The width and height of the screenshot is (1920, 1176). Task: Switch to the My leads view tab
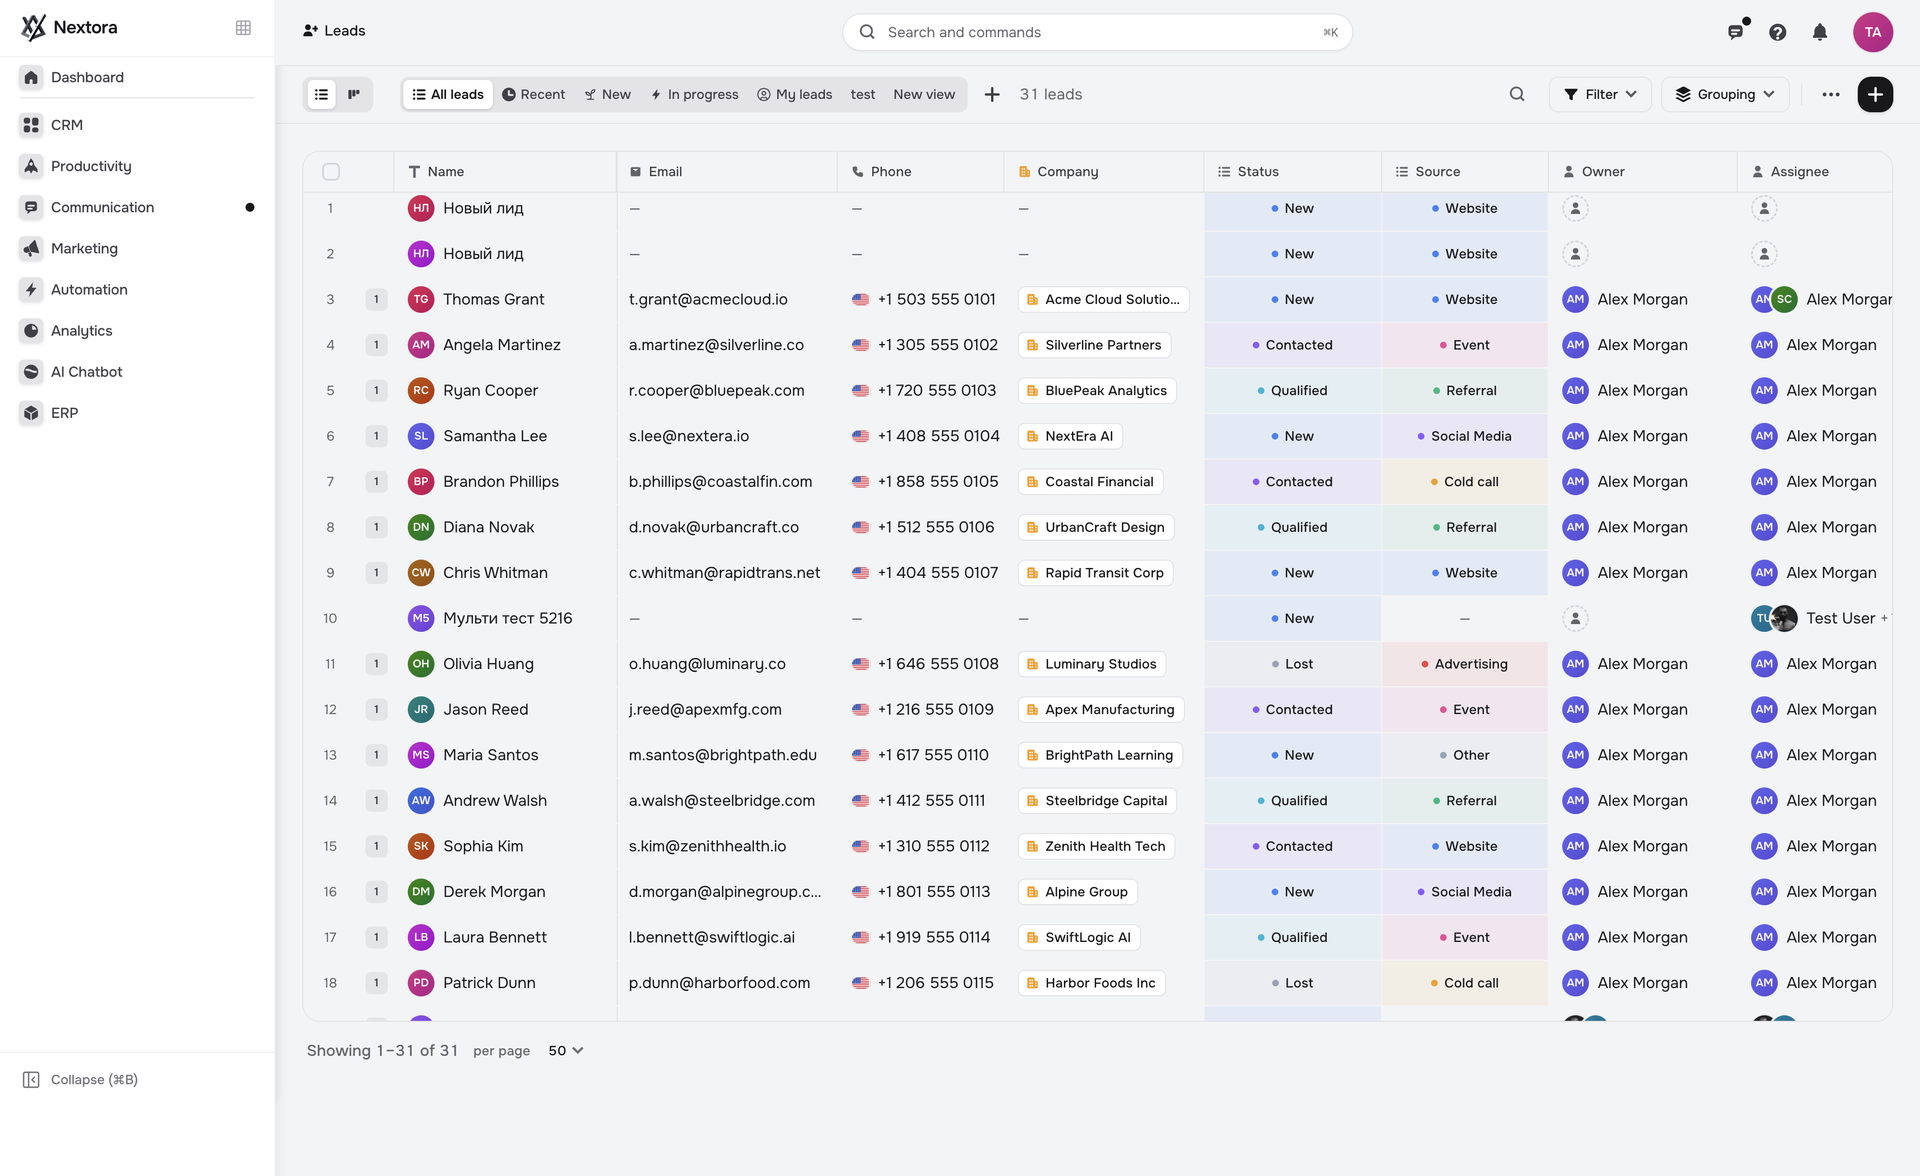tap(795, 94)
